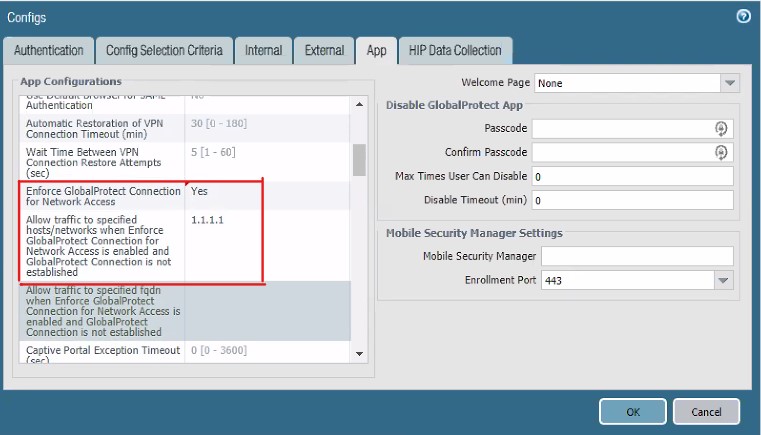Click the App Configurations scrollbar thumb
The height and width of the screenshot is (435, 761).
[359, 158]
